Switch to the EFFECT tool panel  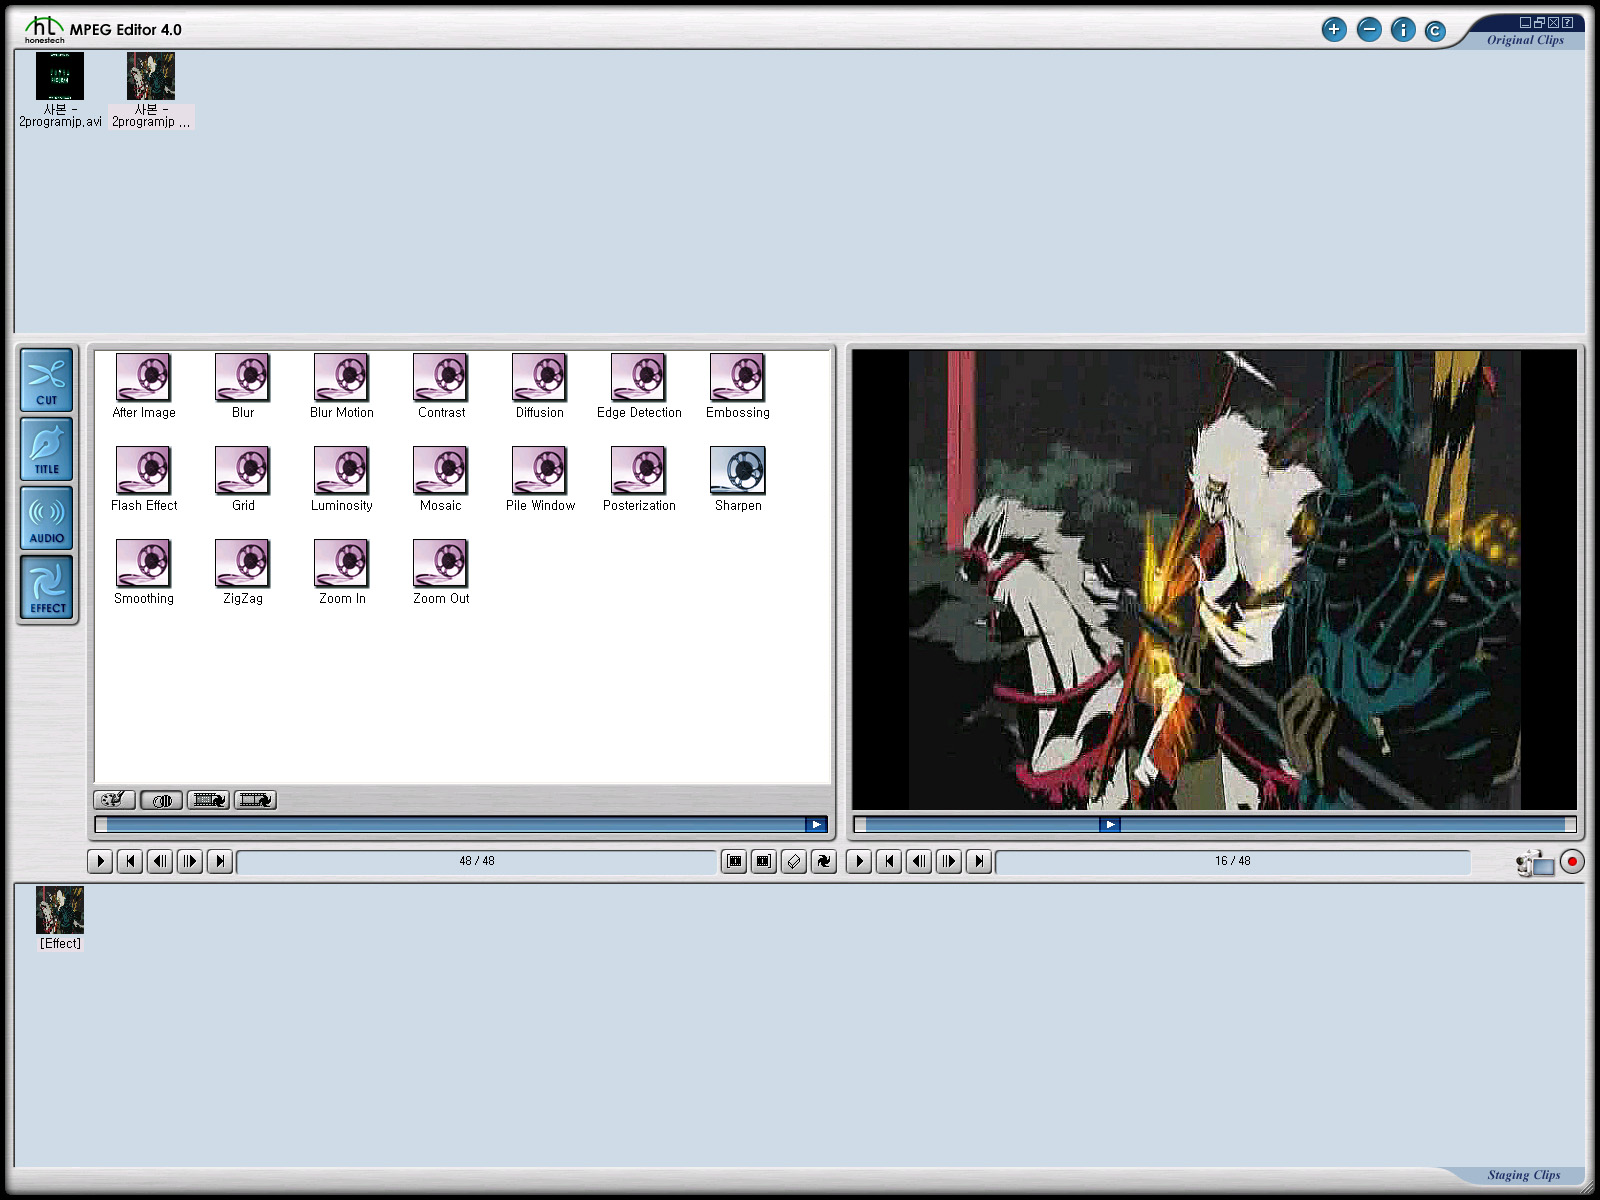coord(47,588)
